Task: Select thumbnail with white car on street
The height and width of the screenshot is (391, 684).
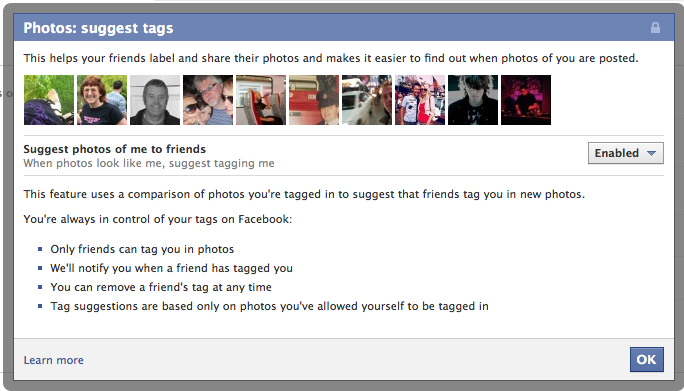Action: [367, 100]
